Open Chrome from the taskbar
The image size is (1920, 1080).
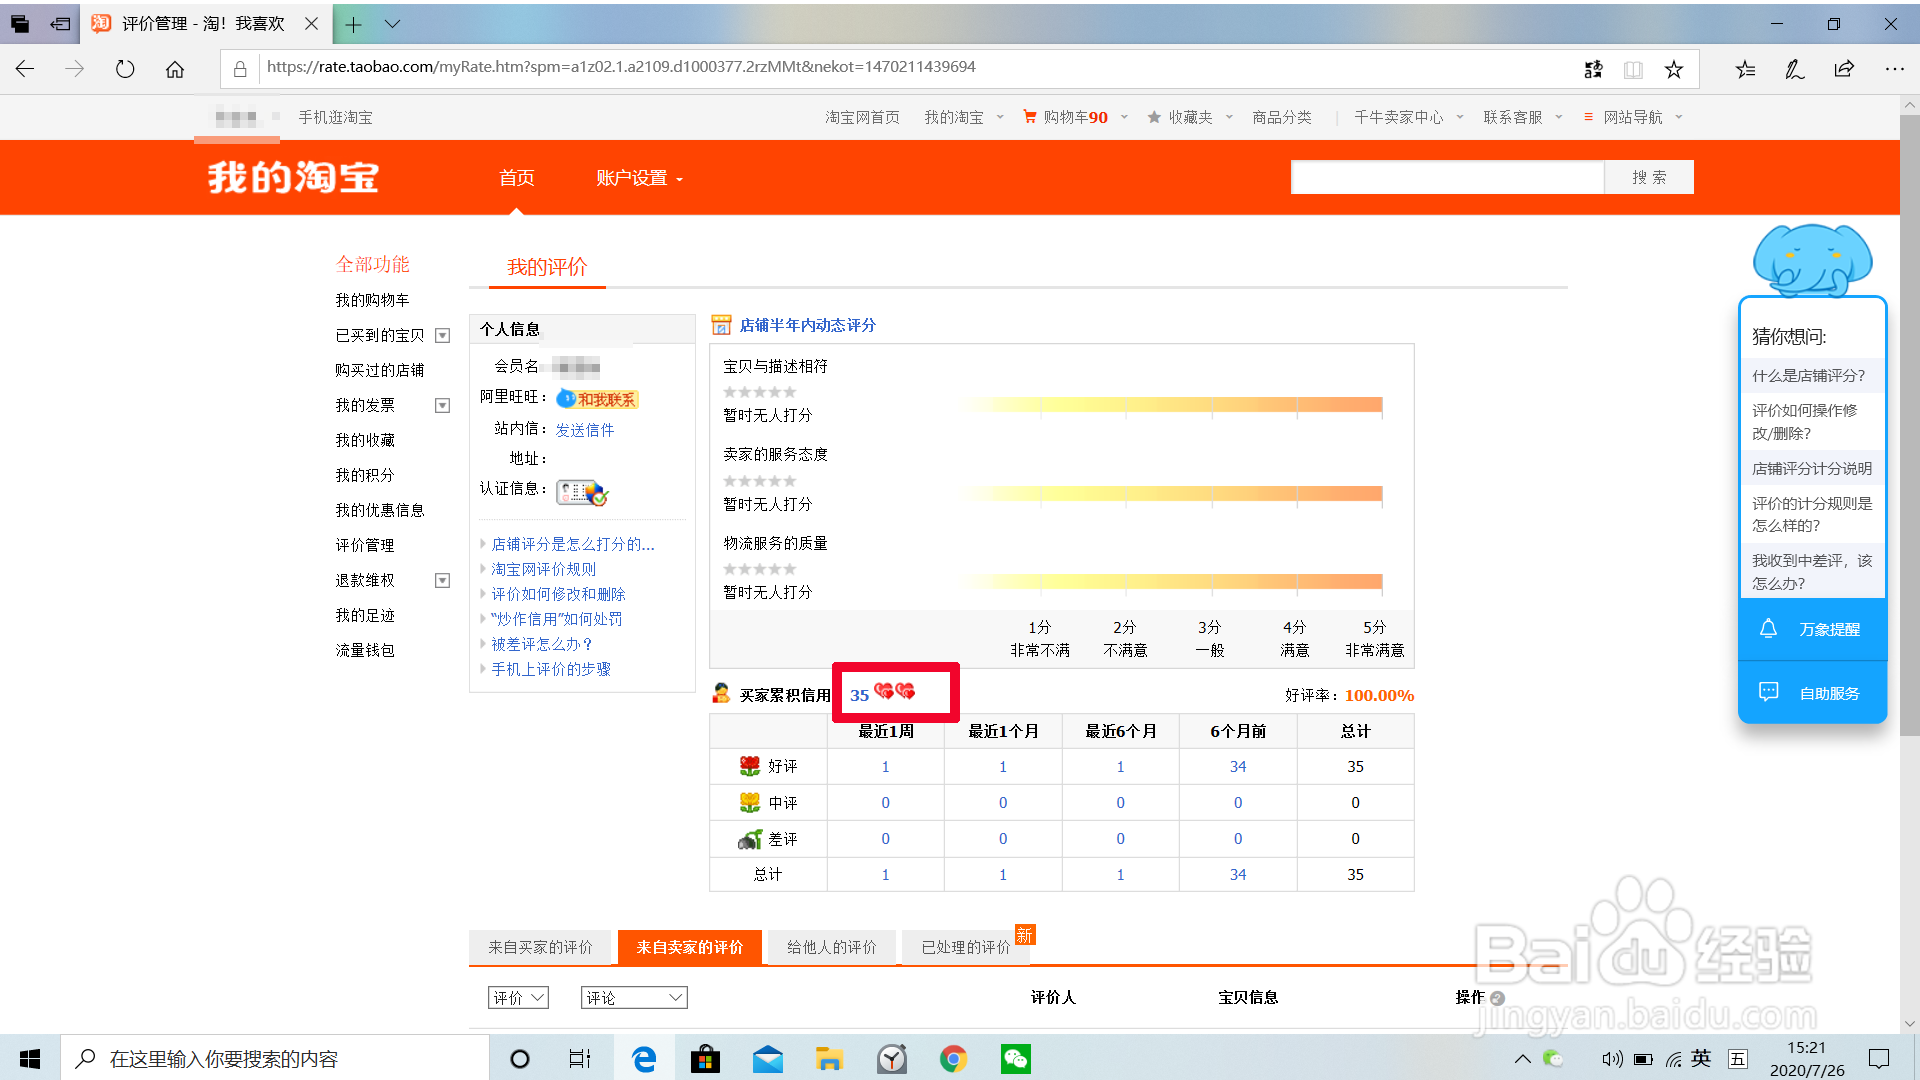953,1058
